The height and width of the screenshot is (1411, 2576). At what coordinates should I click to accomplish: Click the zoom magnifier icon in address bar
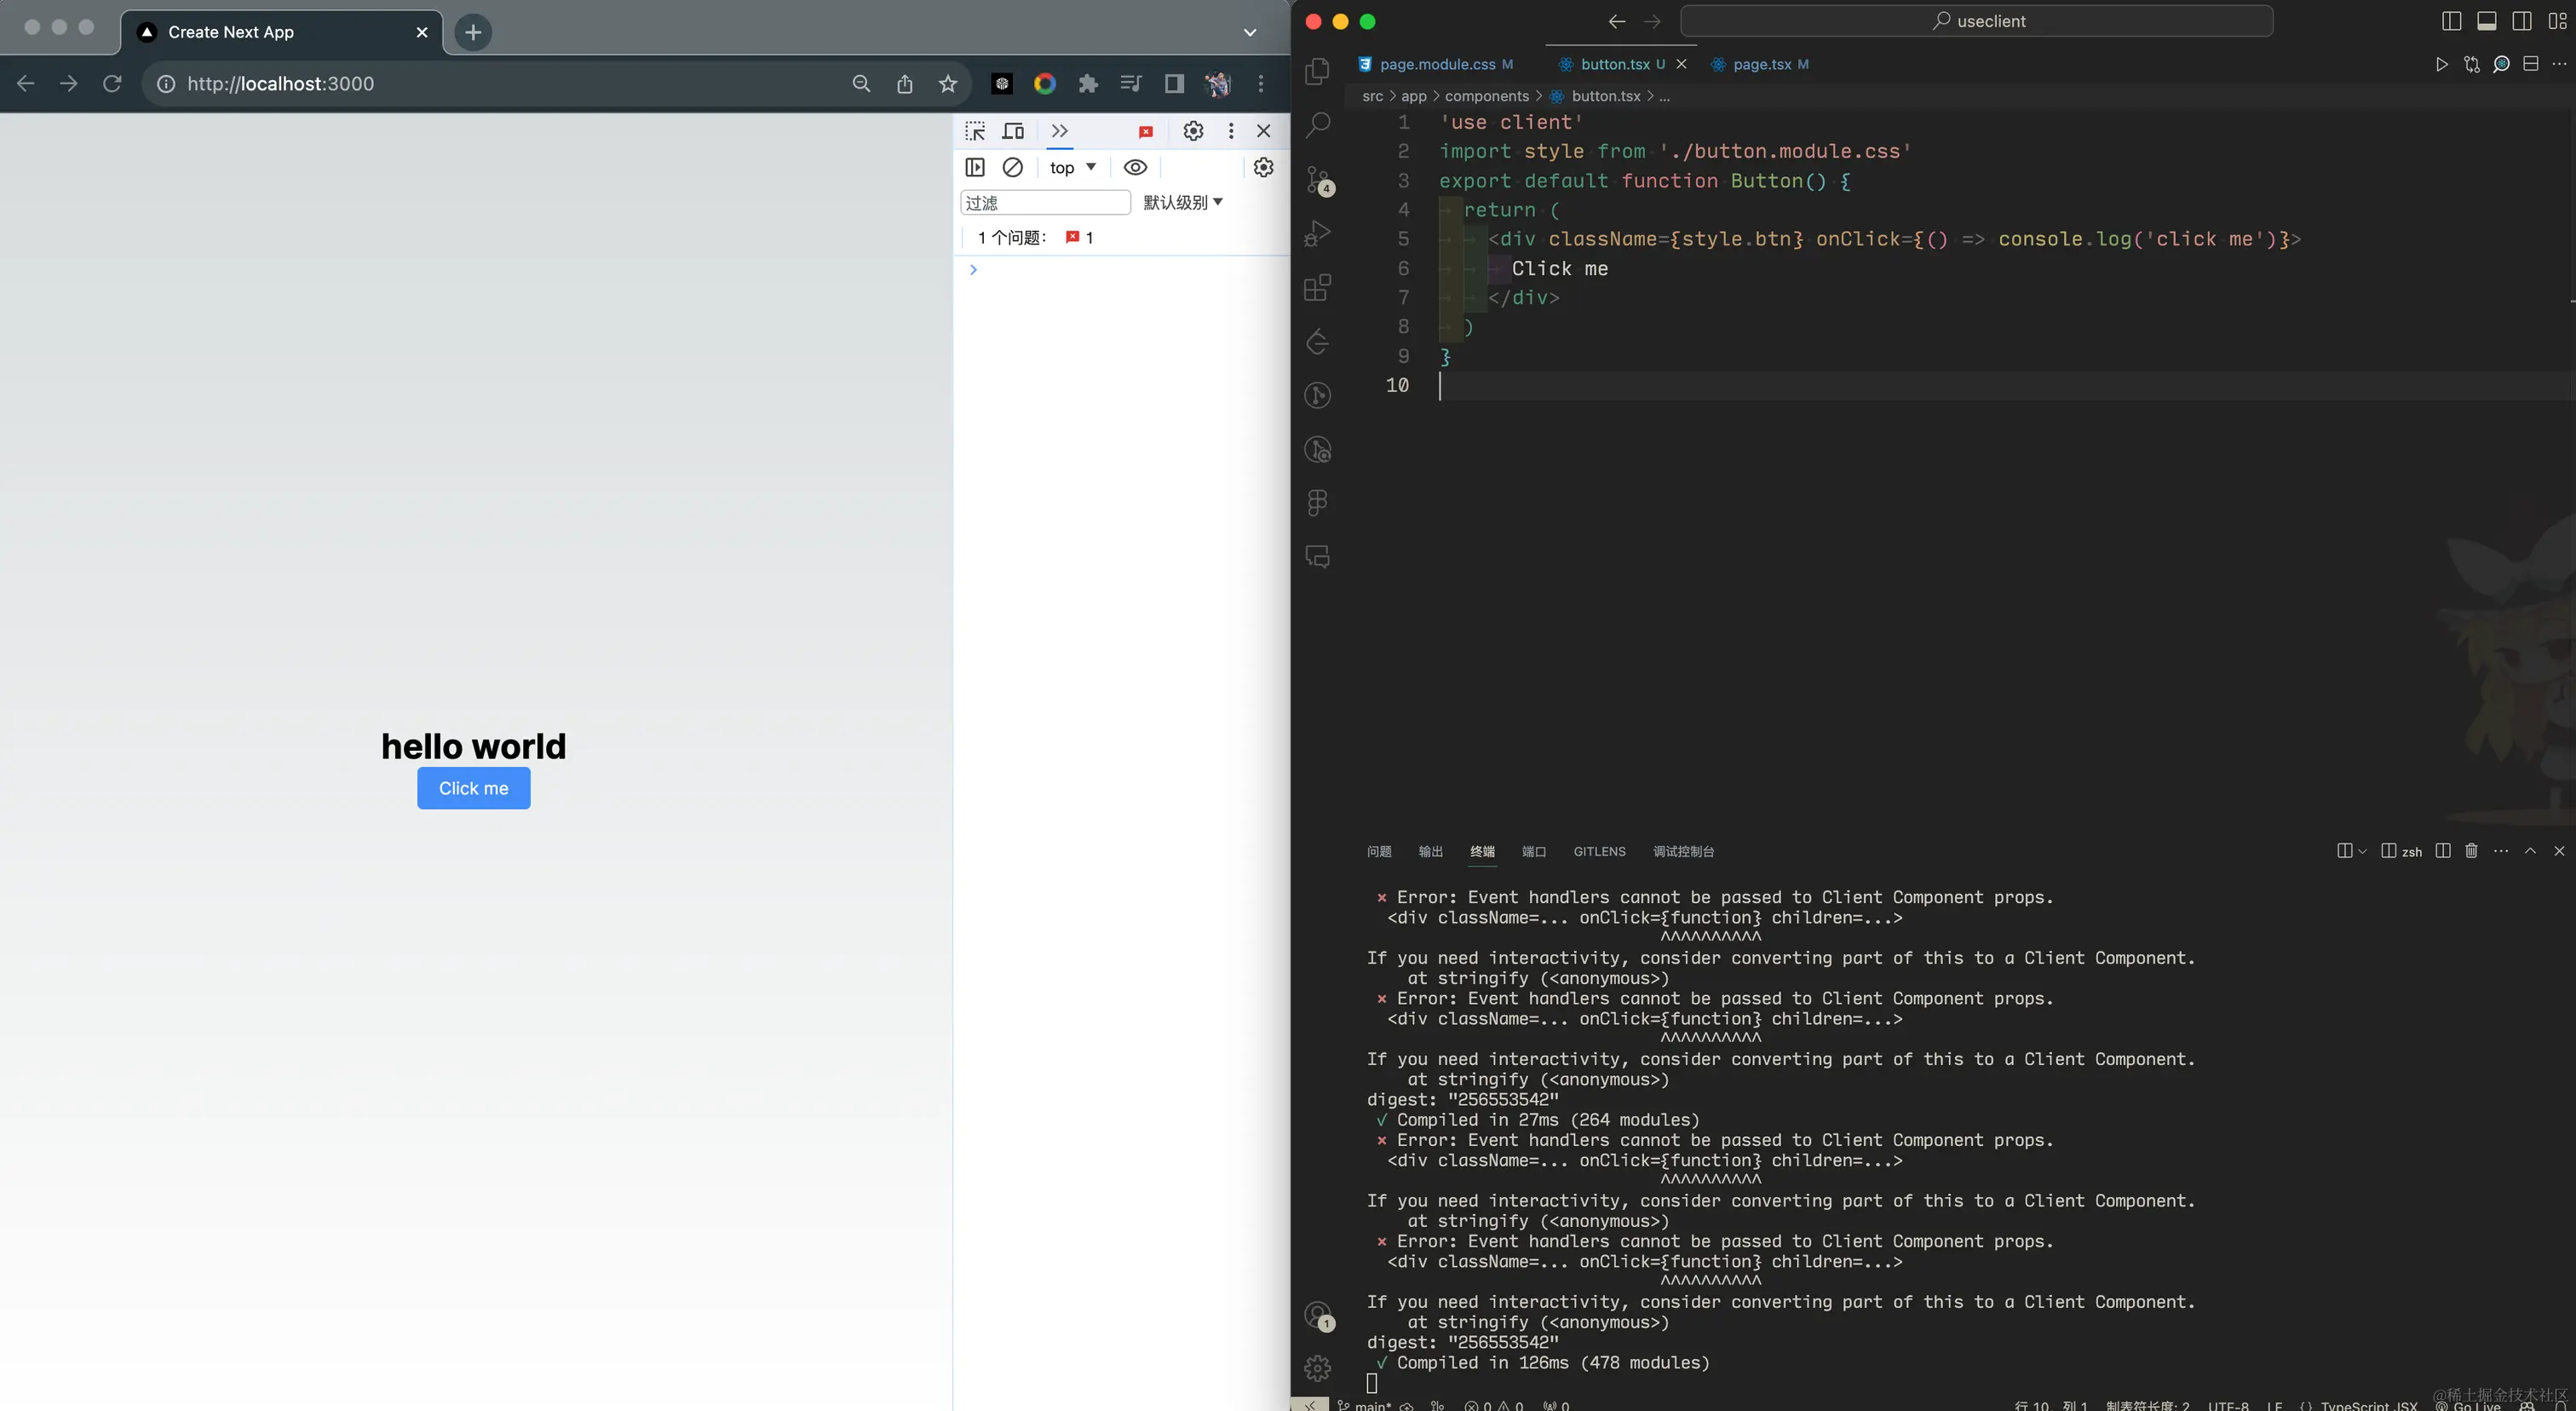click(861, 83)
